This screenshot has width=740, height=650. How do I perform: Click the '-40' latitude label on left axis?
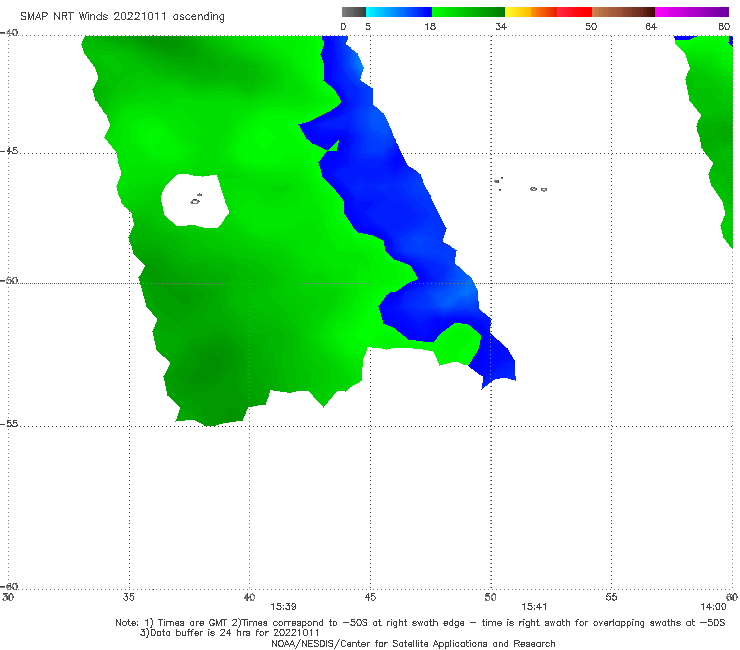click(x=9, y=33)
